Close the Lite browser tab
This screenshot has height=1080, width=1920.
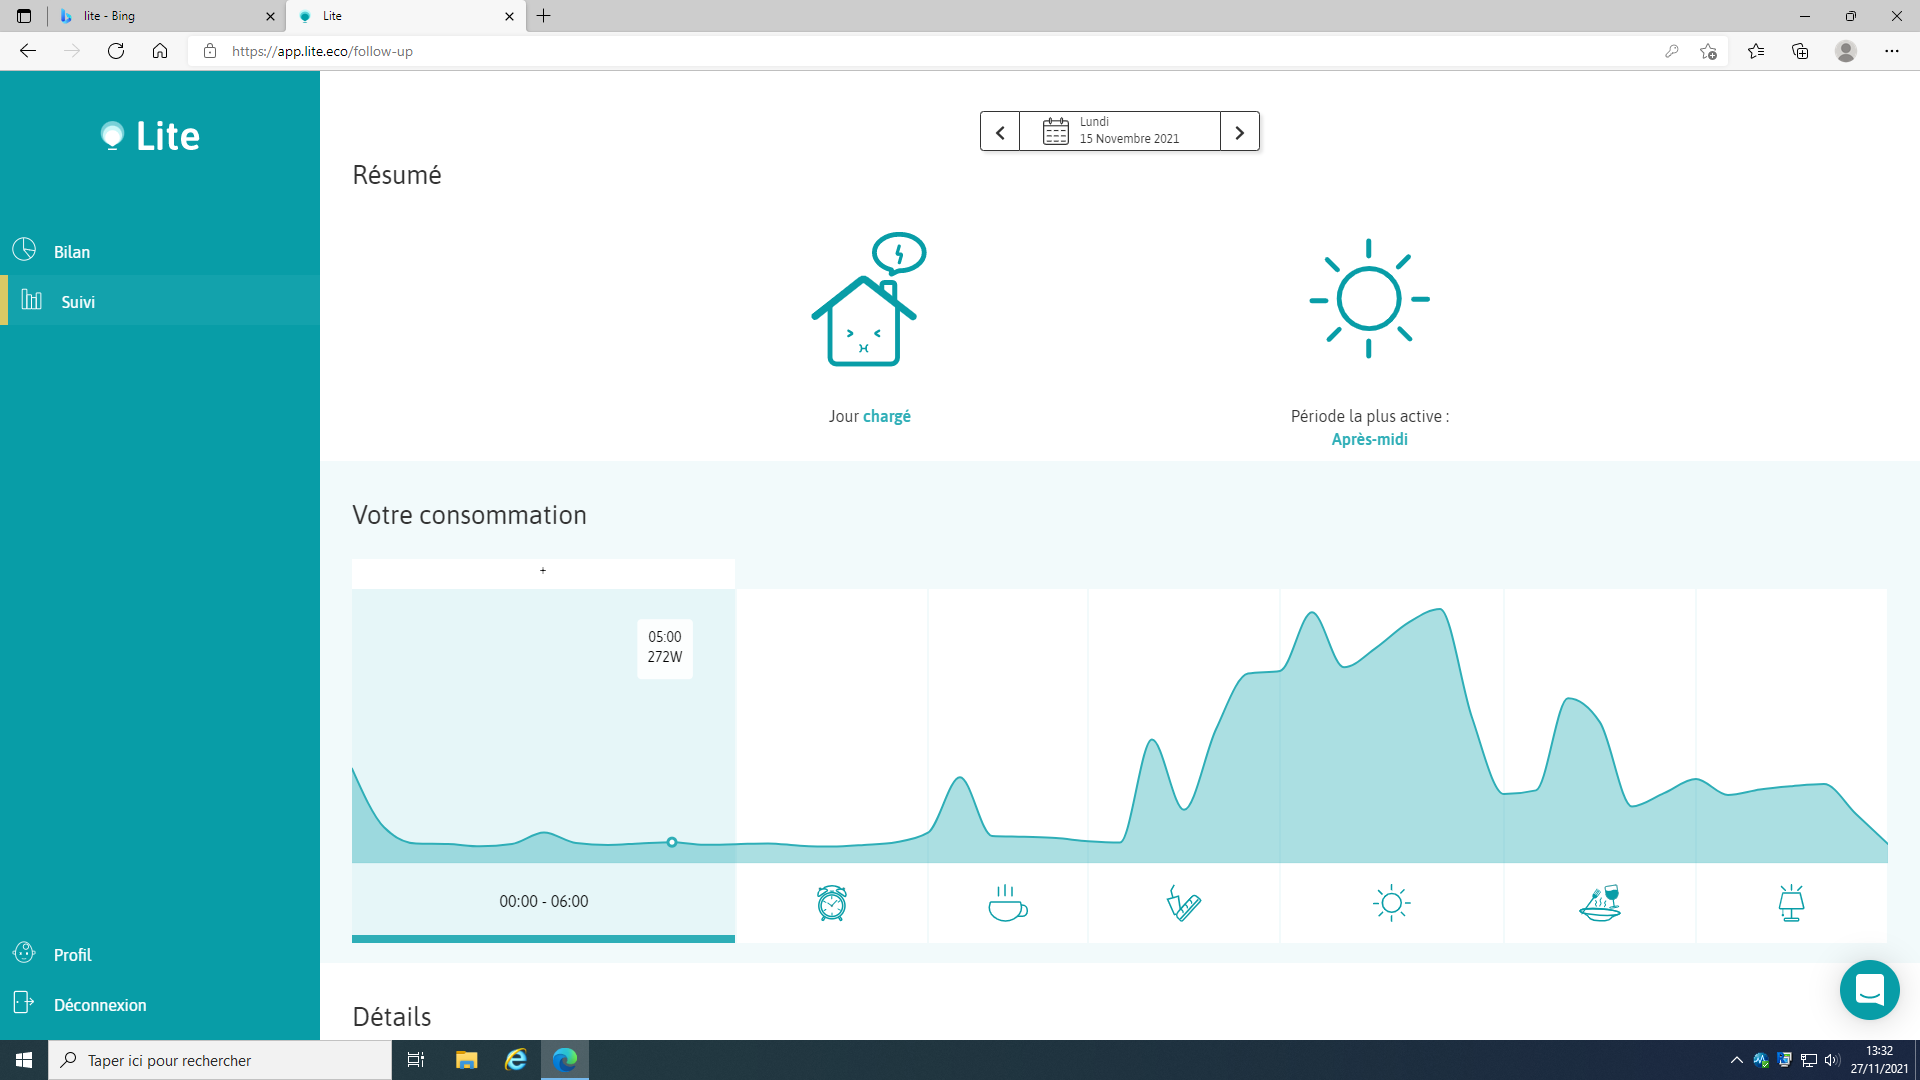click(x=509, y=16)
